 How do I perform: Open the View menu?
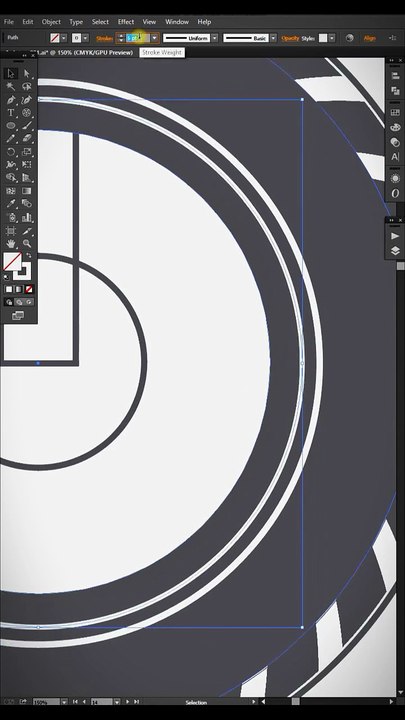pyautogui.click(x=149, y=22)
